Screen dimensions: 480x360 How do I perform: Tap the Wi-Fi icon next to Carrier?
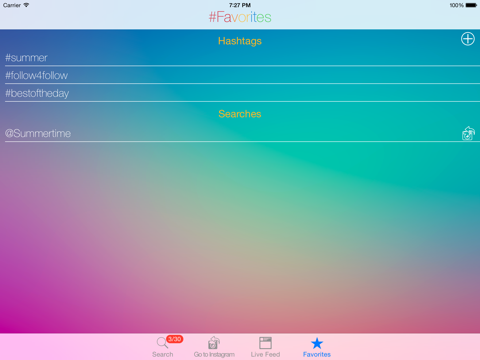[x=26, y=5]
